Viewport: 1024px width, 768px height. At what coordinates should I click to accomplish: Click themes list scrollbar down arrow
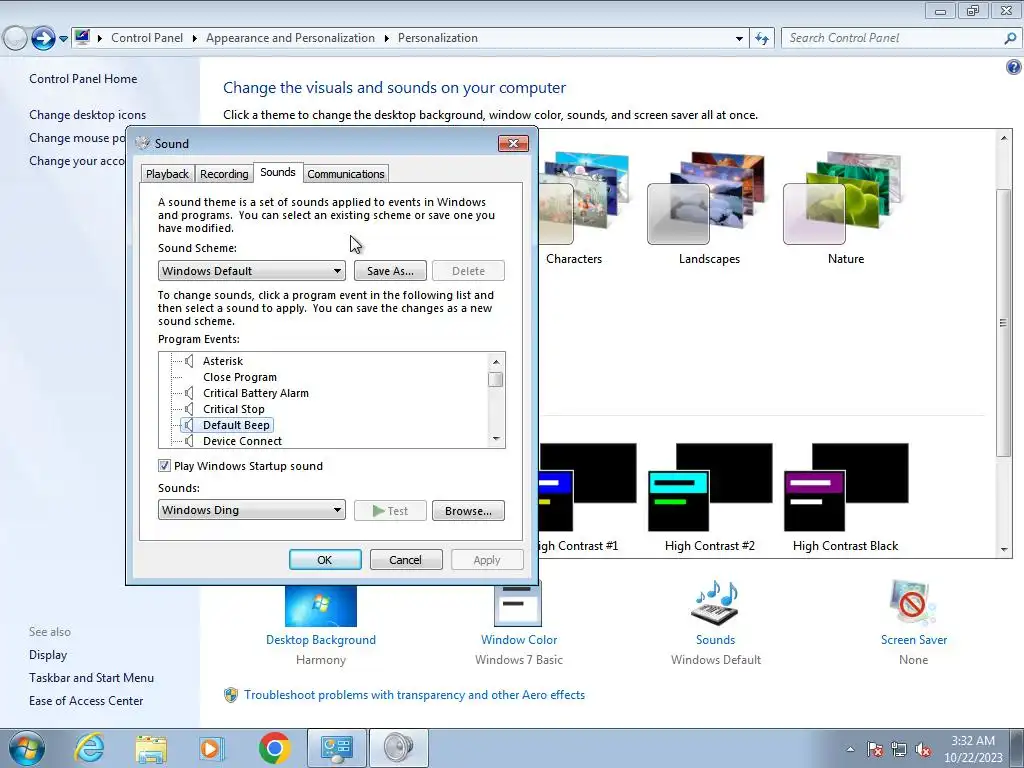(x=1004, y=550)
